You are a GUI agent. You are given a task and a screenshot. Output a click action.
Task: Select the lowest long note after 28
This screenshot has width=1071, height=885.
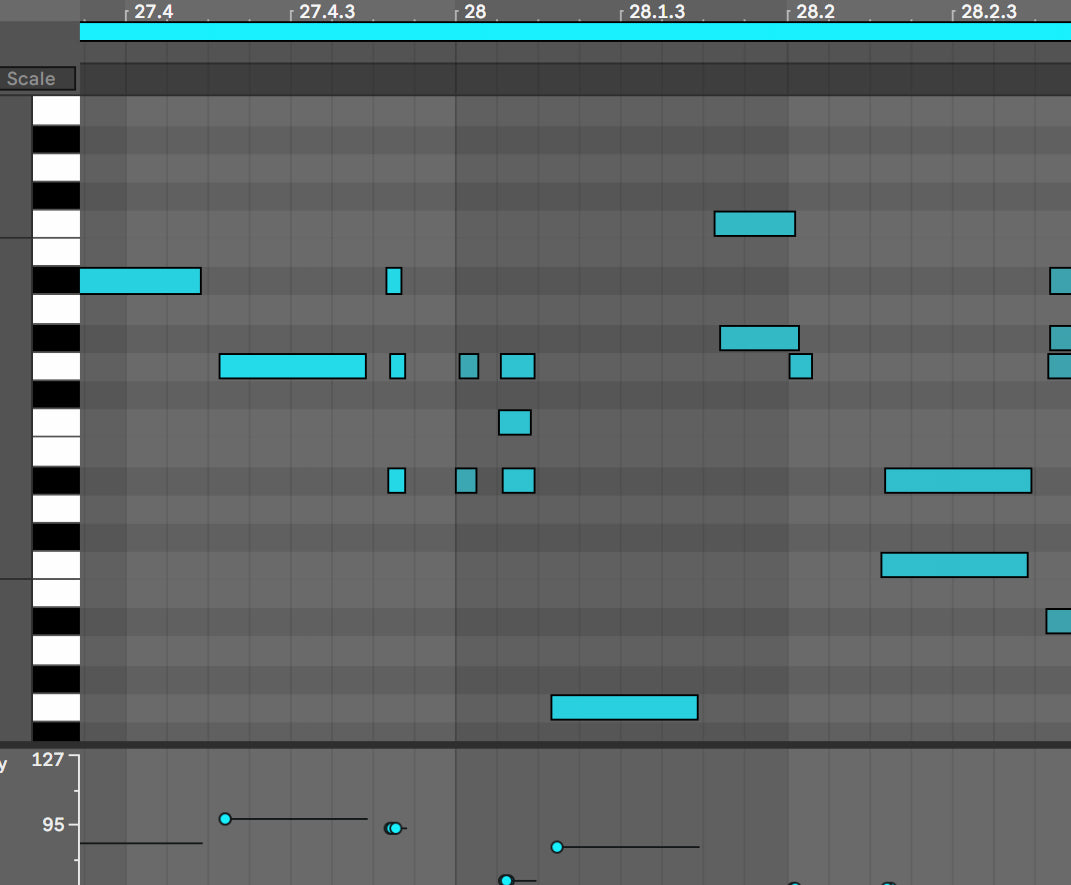point(624,707)
